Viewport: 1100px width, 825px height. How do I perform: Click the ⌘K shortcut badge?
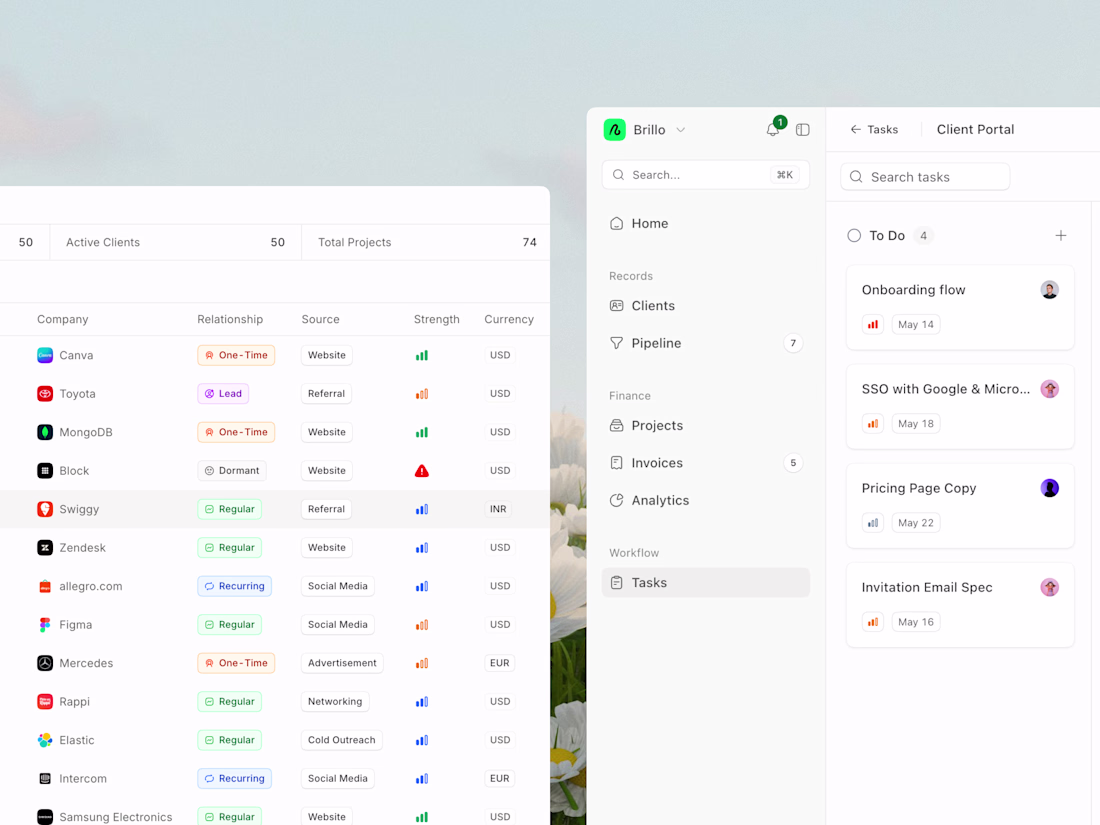click(784, 175)
